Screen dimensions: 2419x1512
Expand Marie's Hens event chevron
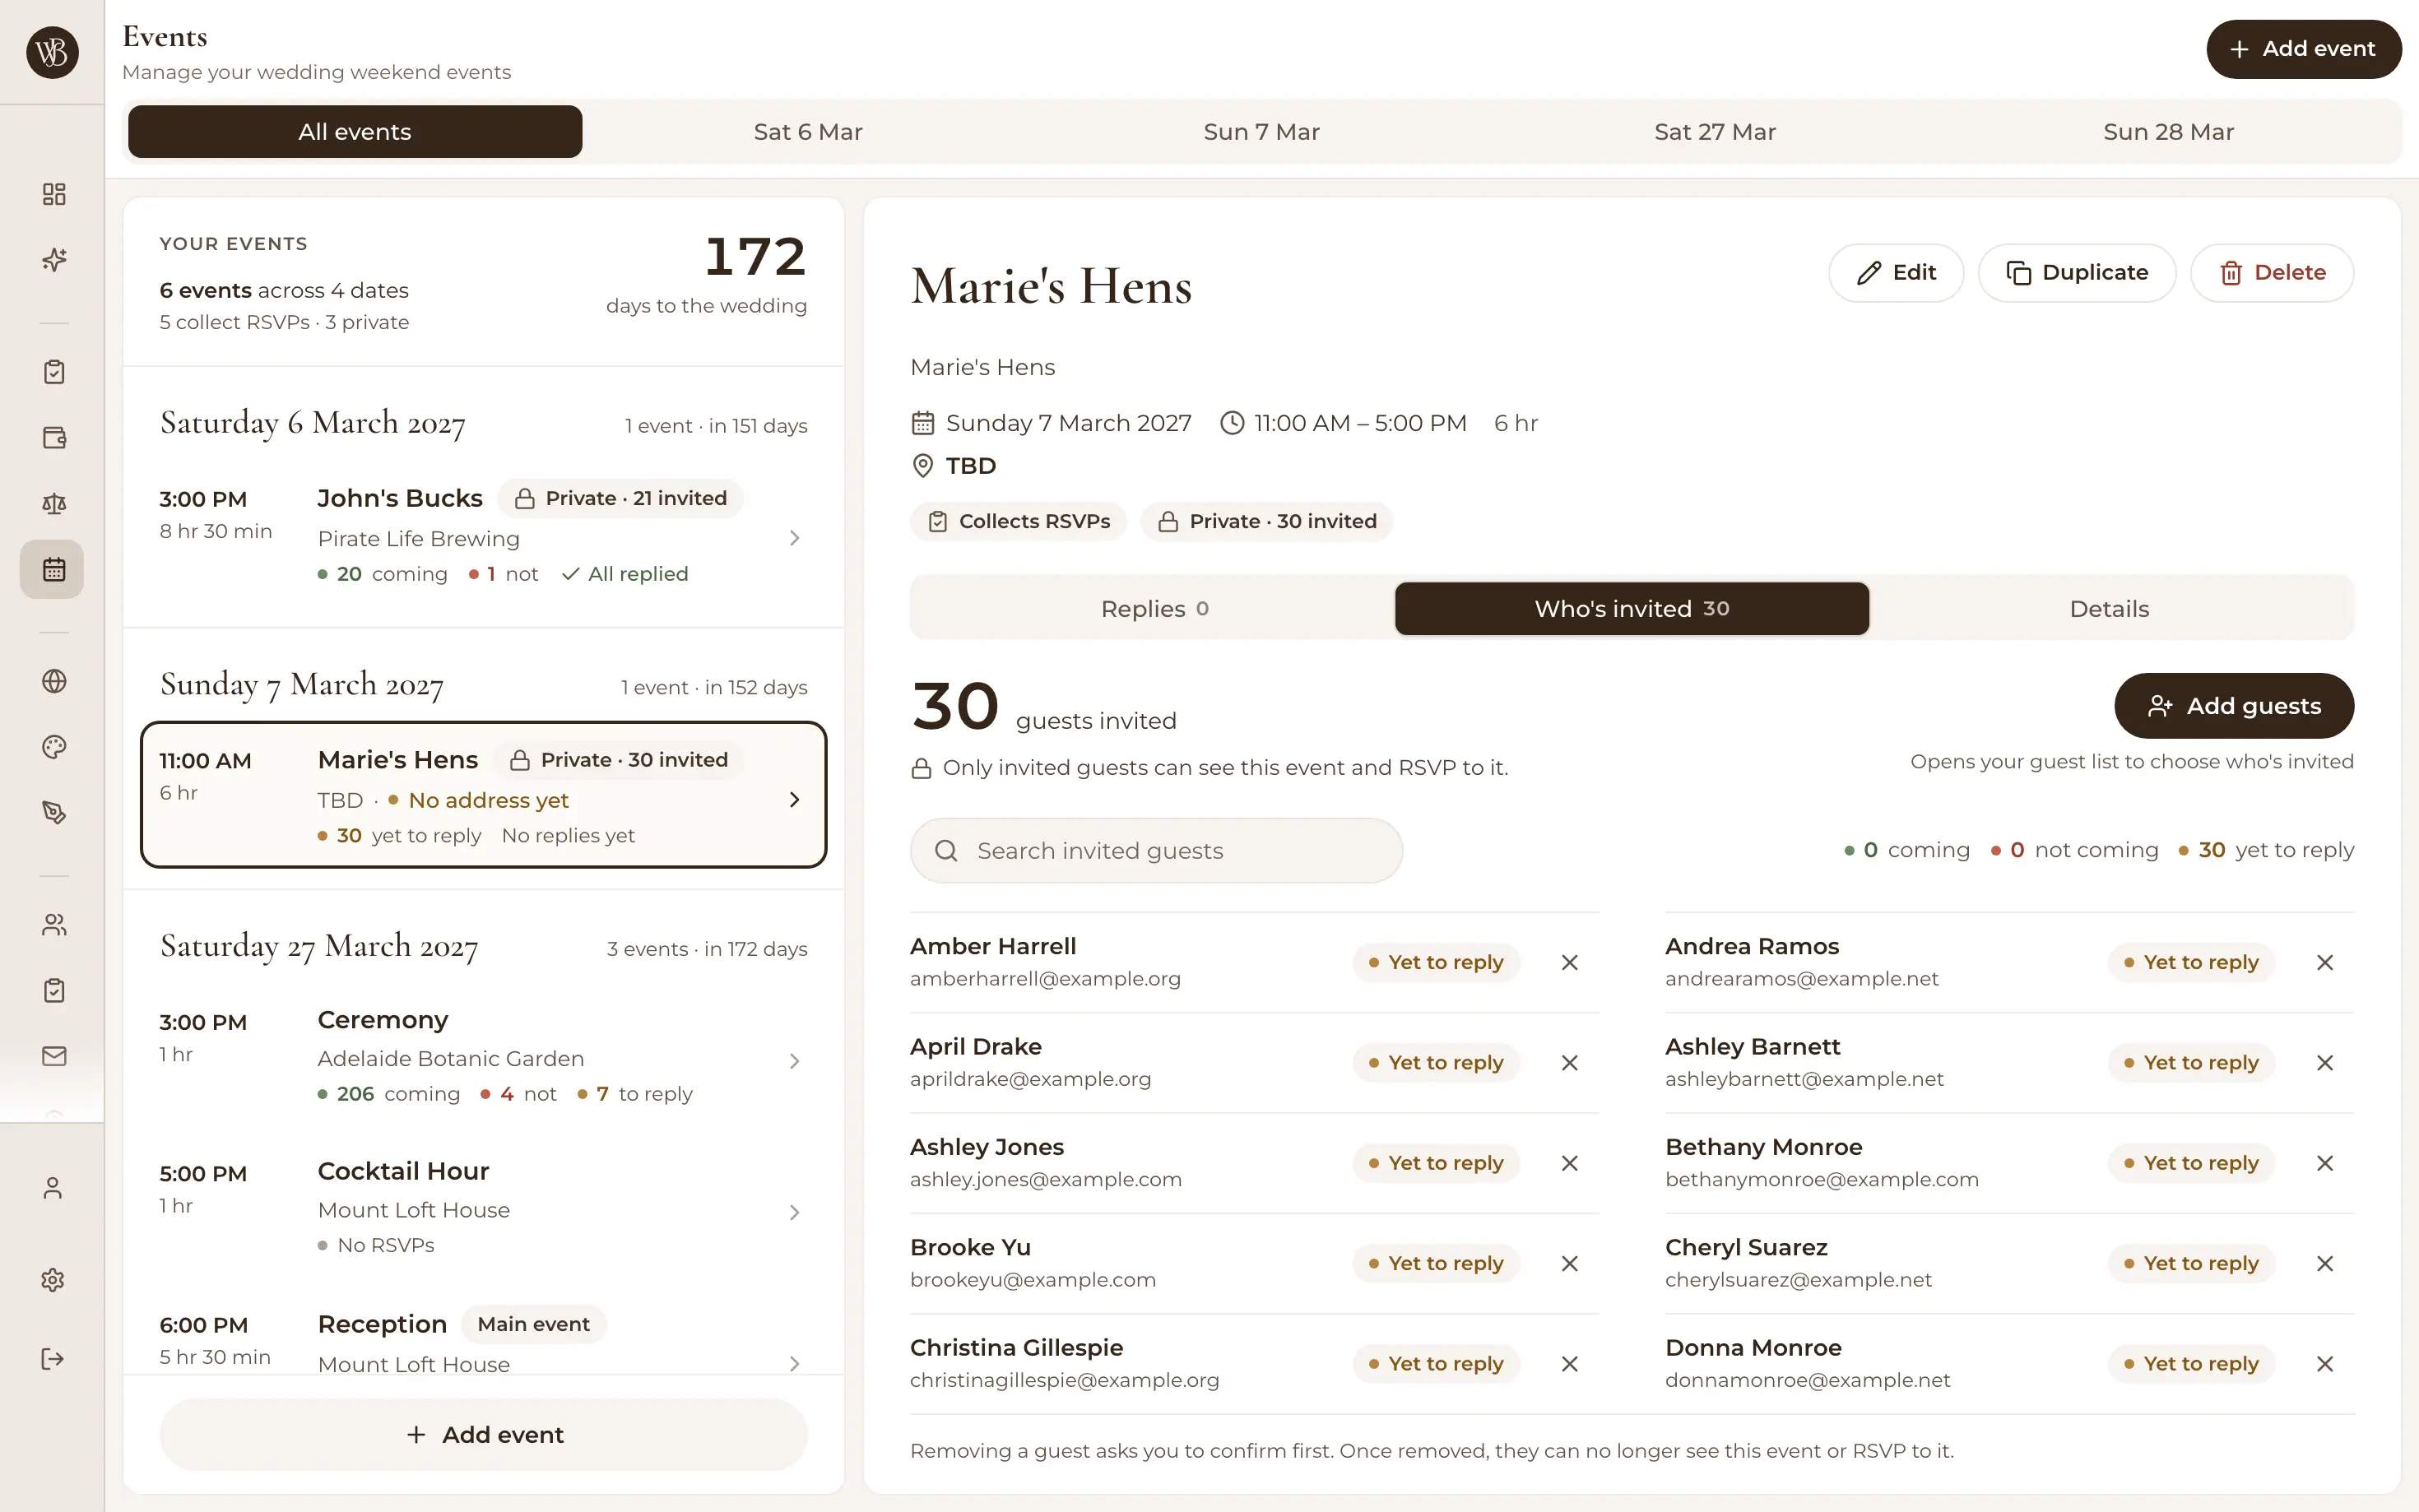794,800
